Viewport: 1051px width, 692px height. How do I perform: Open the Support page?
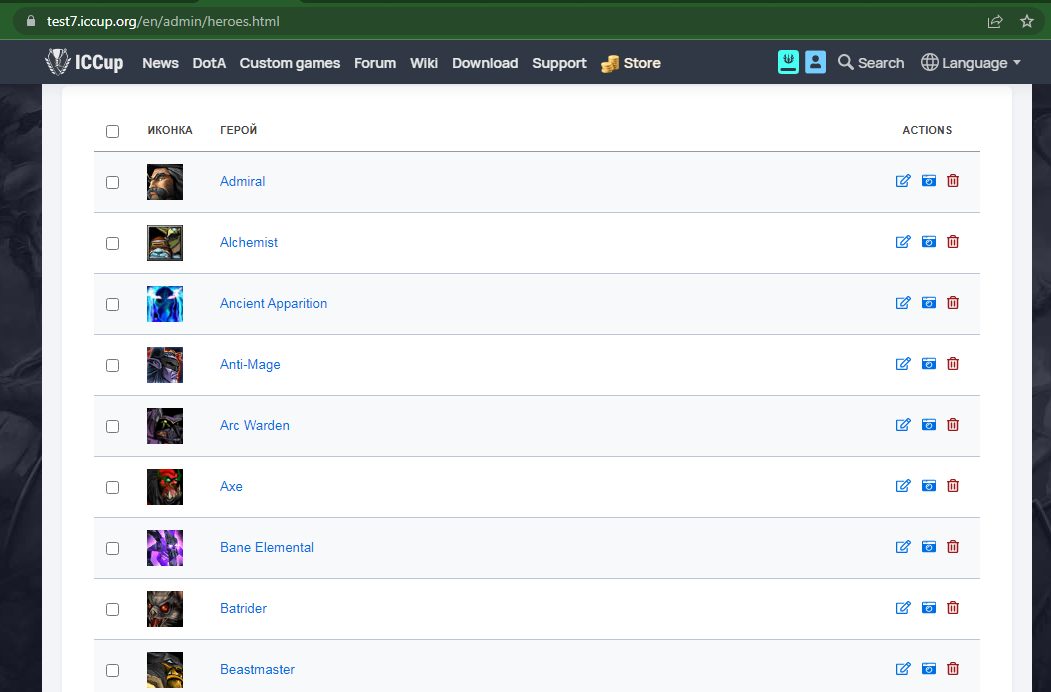click(559, 63)
